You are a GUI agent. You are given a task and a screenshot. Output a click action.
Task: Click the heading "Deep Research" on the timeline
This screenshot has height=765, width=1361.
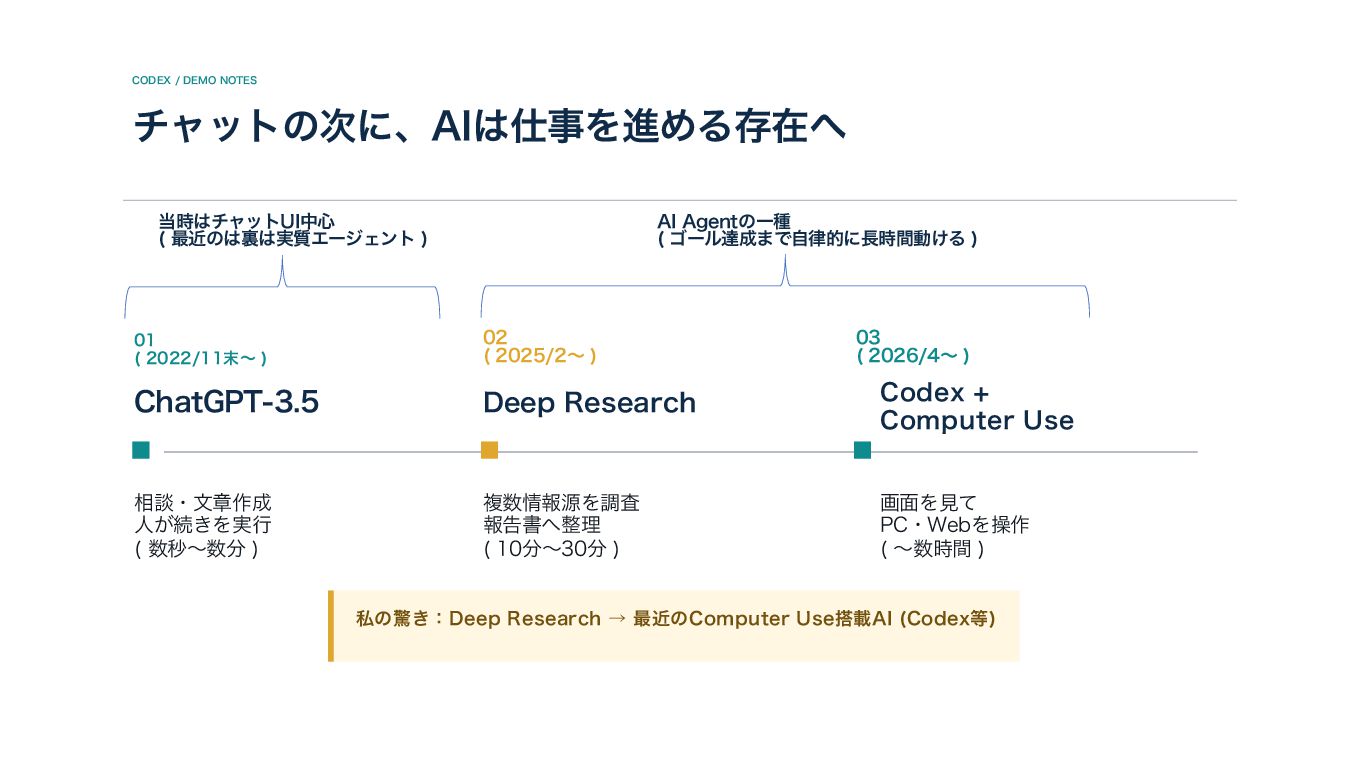589,402
